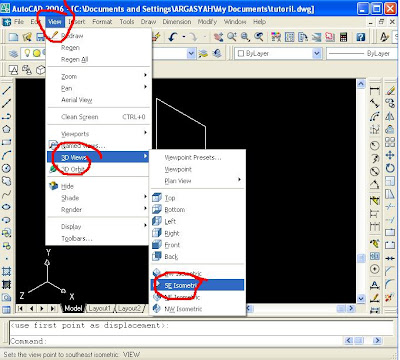400x360 pixels.
Task: Click the Help question mark icon
Action: pos(360,37)
